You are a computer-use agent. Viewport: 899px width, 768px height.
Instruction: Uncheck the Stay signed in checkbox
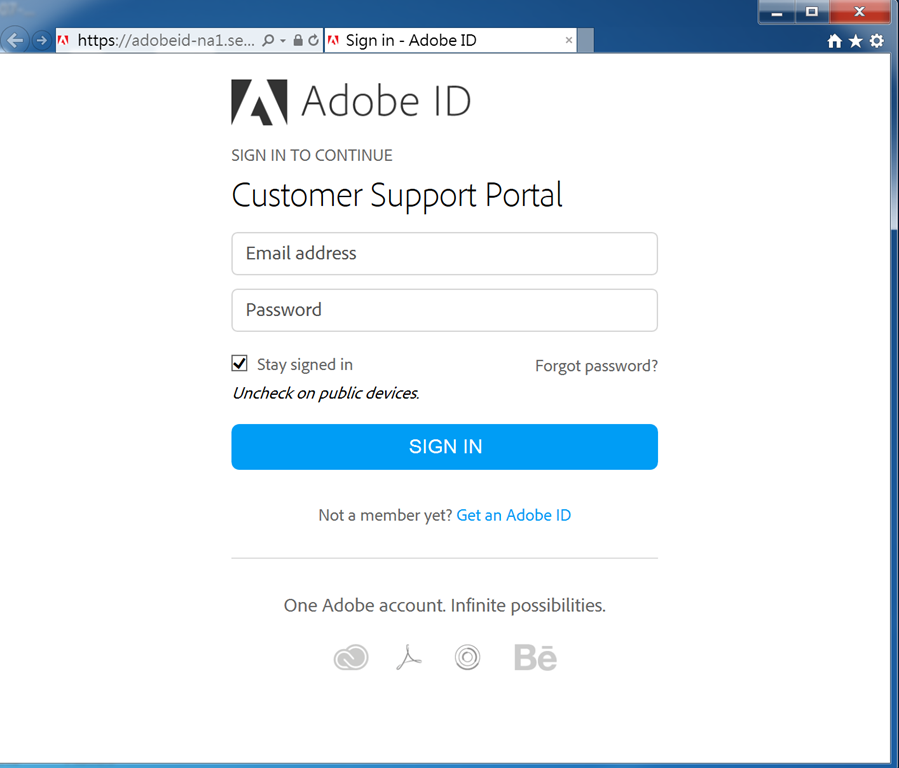240,363
